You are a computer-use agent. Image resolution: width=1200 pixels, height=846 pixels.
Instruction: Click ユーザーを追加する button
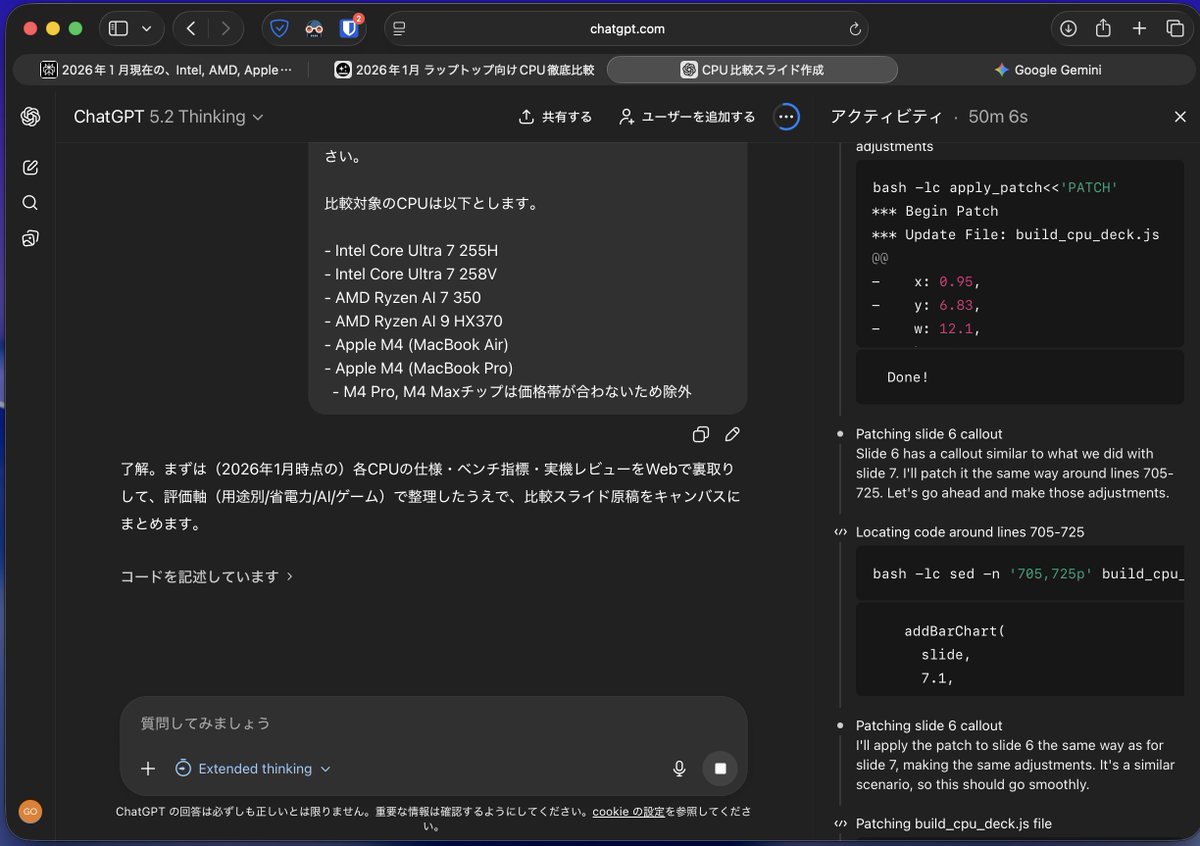coord(686,117)
